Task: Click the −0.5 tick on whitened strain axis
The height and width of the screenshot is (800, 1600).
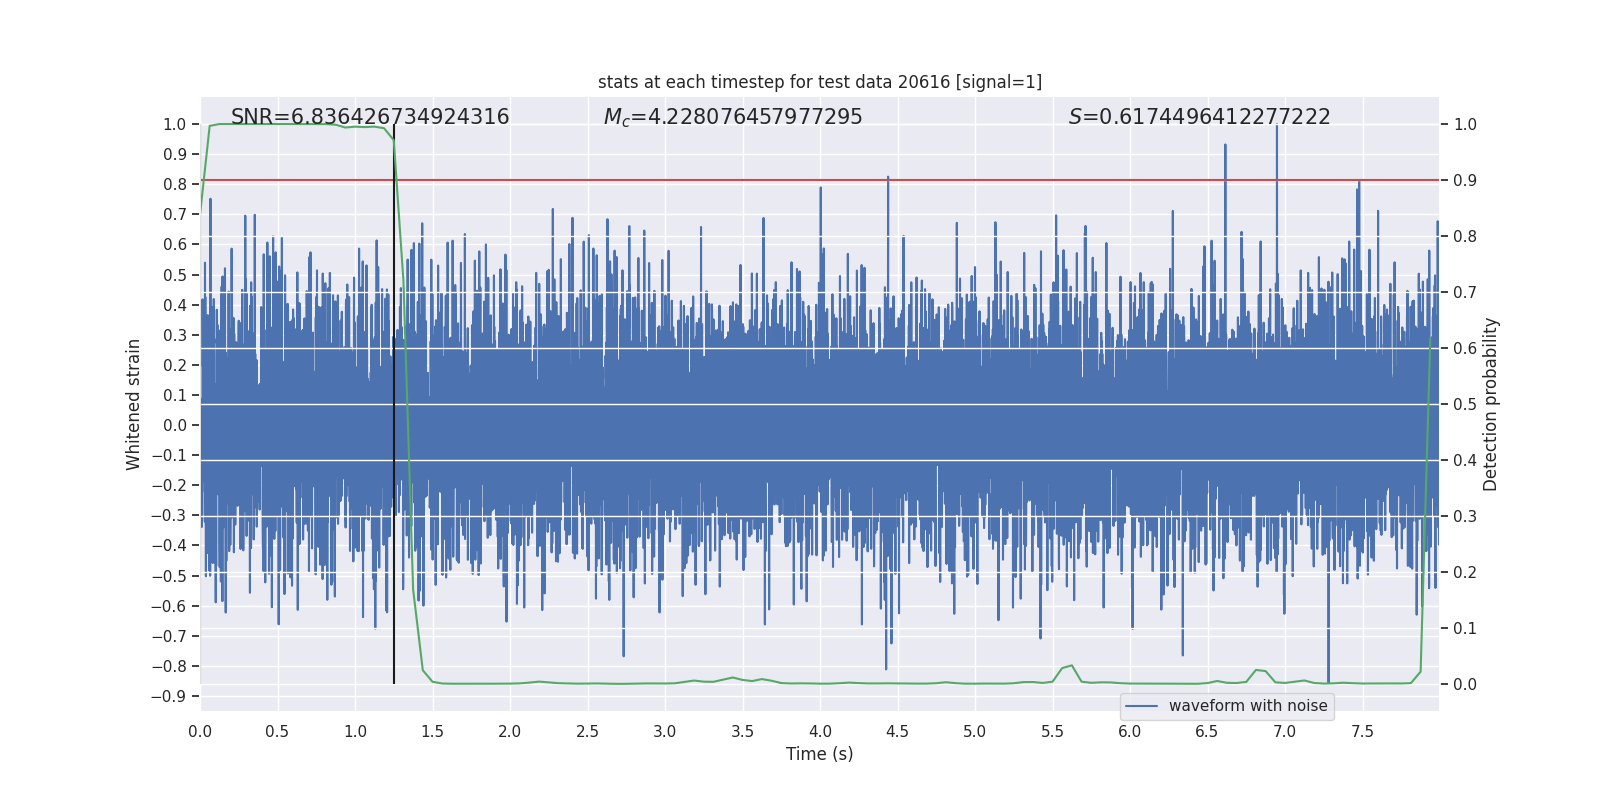Action: pyautogui.click(x=169, y=576)
